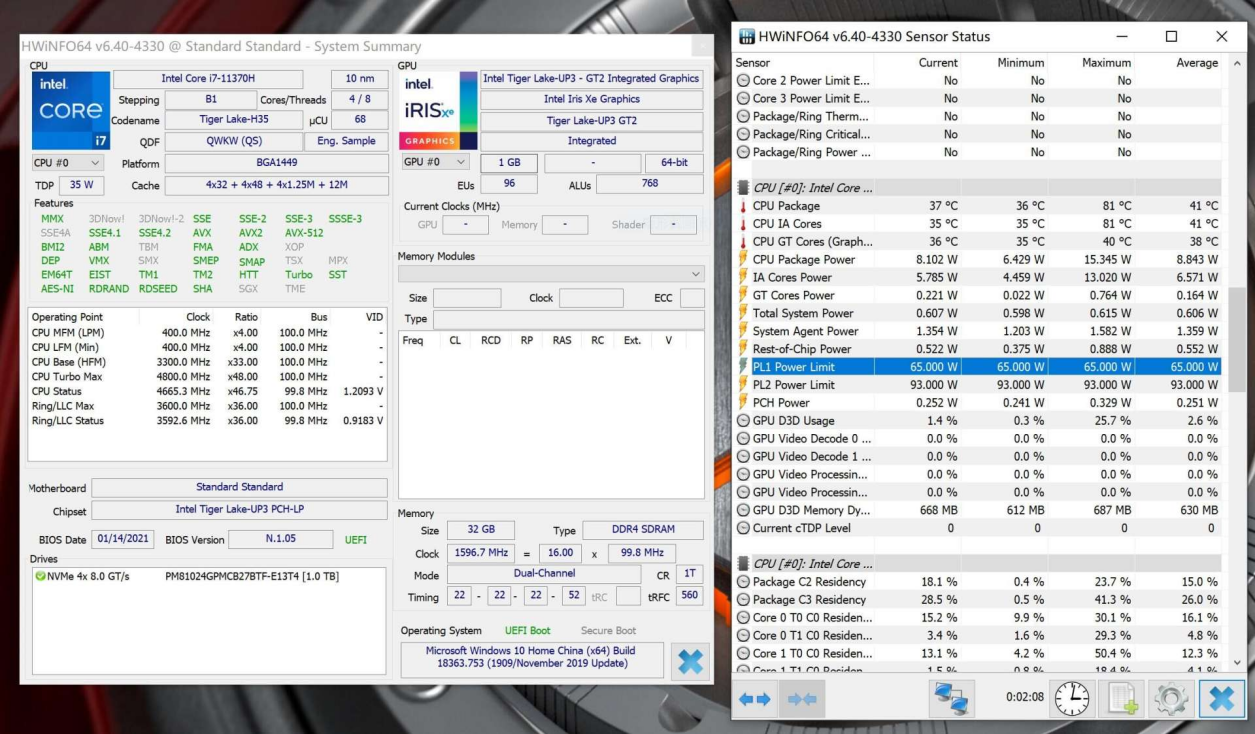1255x734 pixels.
Task: Open the CPU #0 selector dropdown
Action: tap(68, 162)
